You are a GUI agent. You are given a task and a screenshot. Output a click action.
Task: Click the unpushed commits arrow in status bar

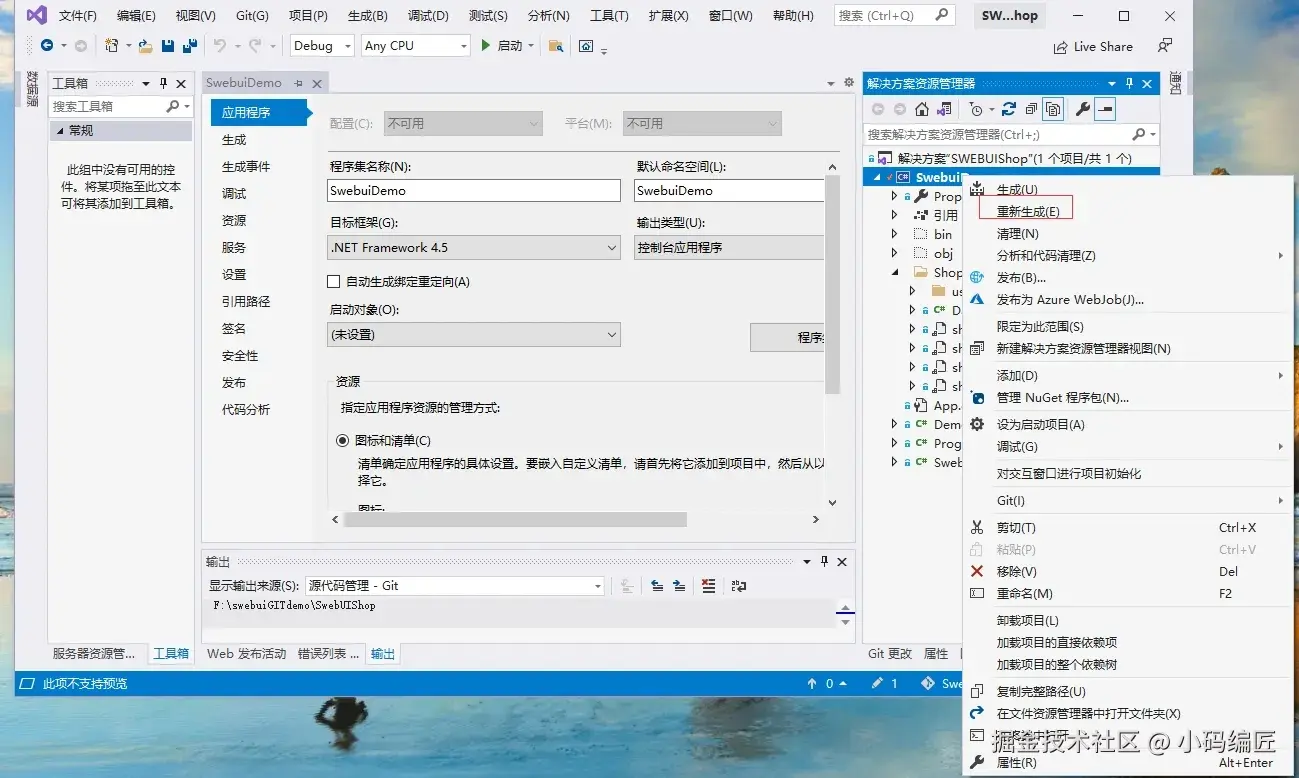pos(812,684)
